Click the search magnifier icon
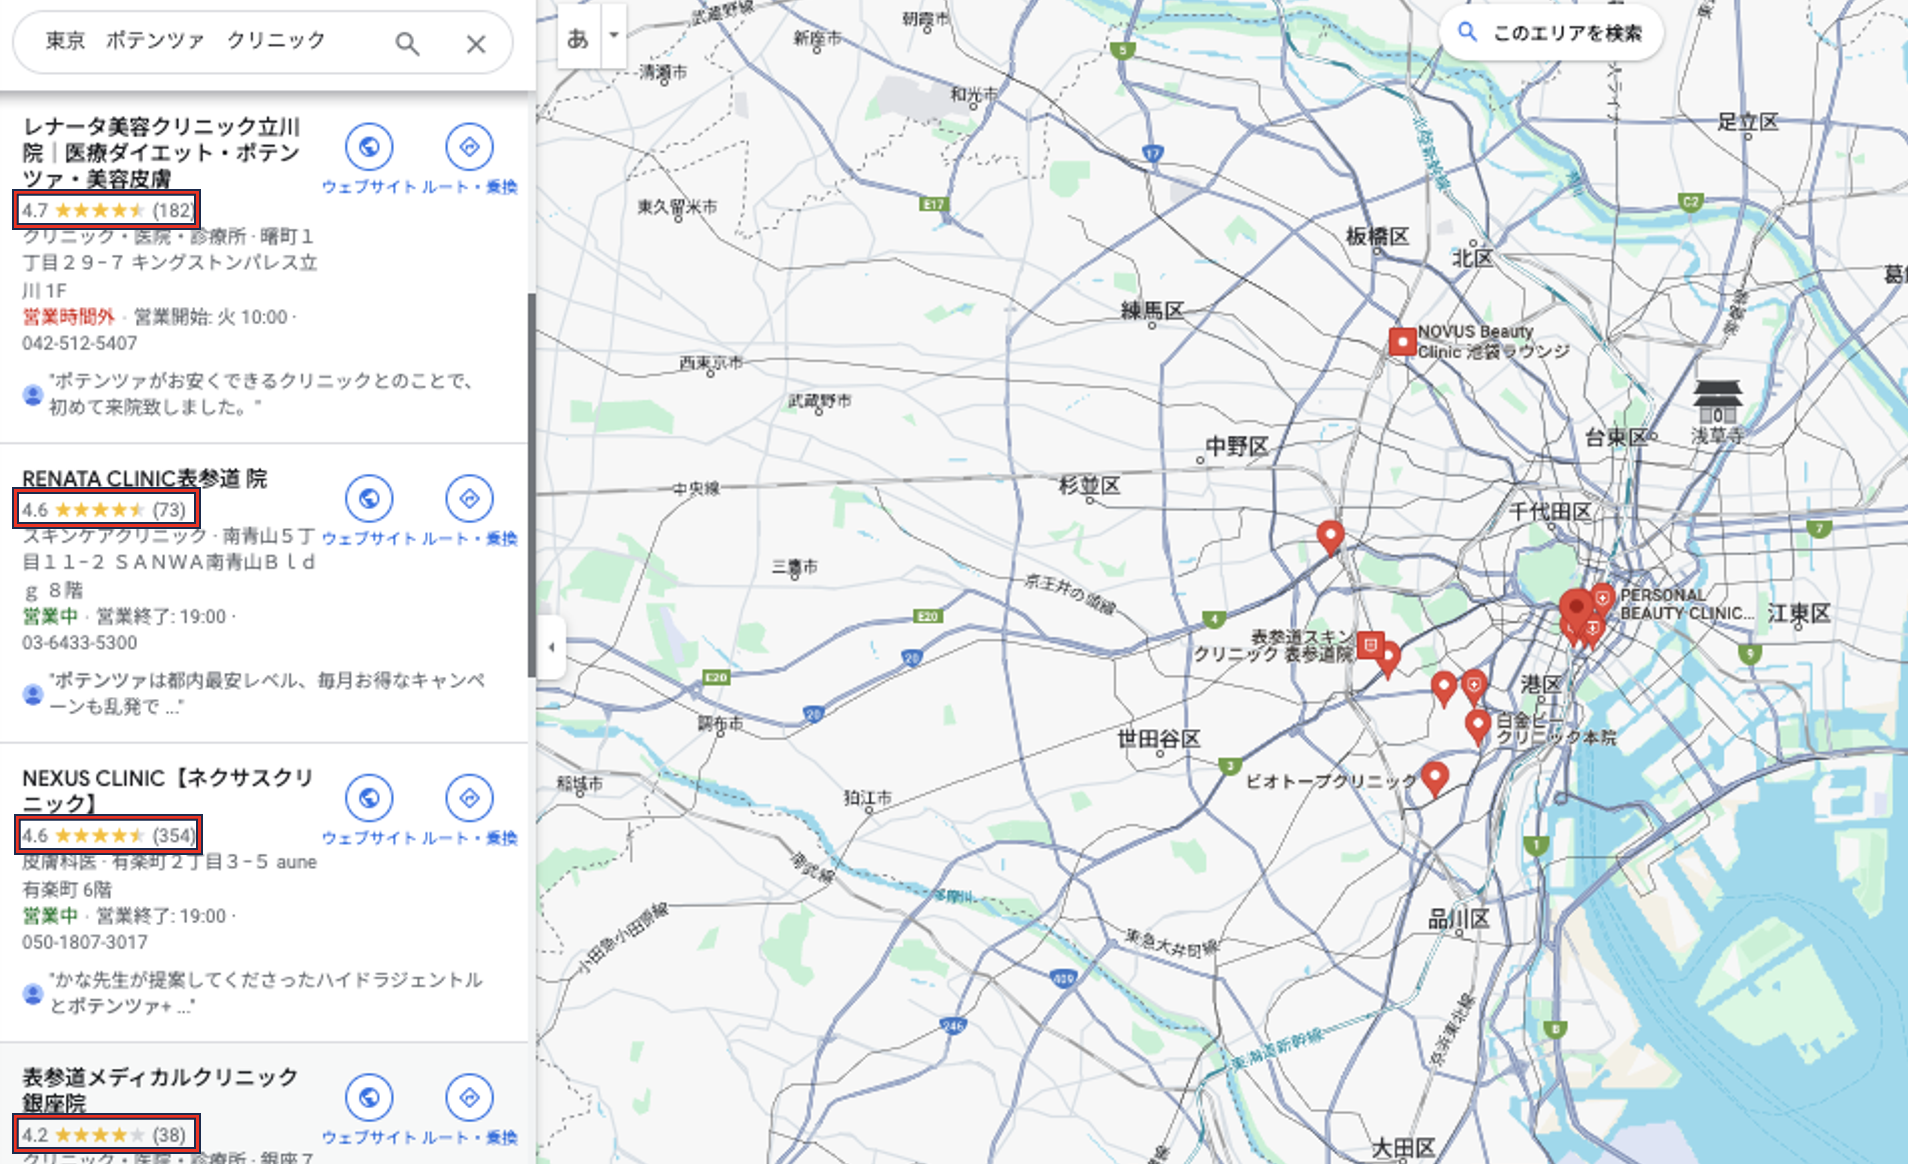The height and width of the screenshot is (1164, 1908). click(x=407, y=43)
